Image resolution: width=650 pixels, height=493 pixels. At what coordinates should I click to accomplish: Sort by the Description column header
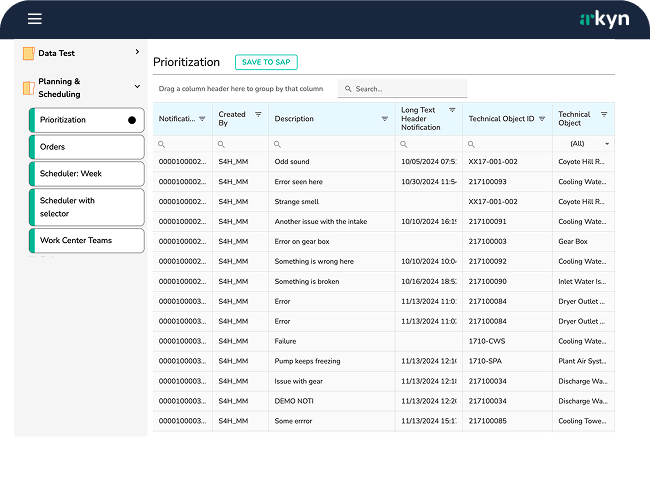[294, 119]
